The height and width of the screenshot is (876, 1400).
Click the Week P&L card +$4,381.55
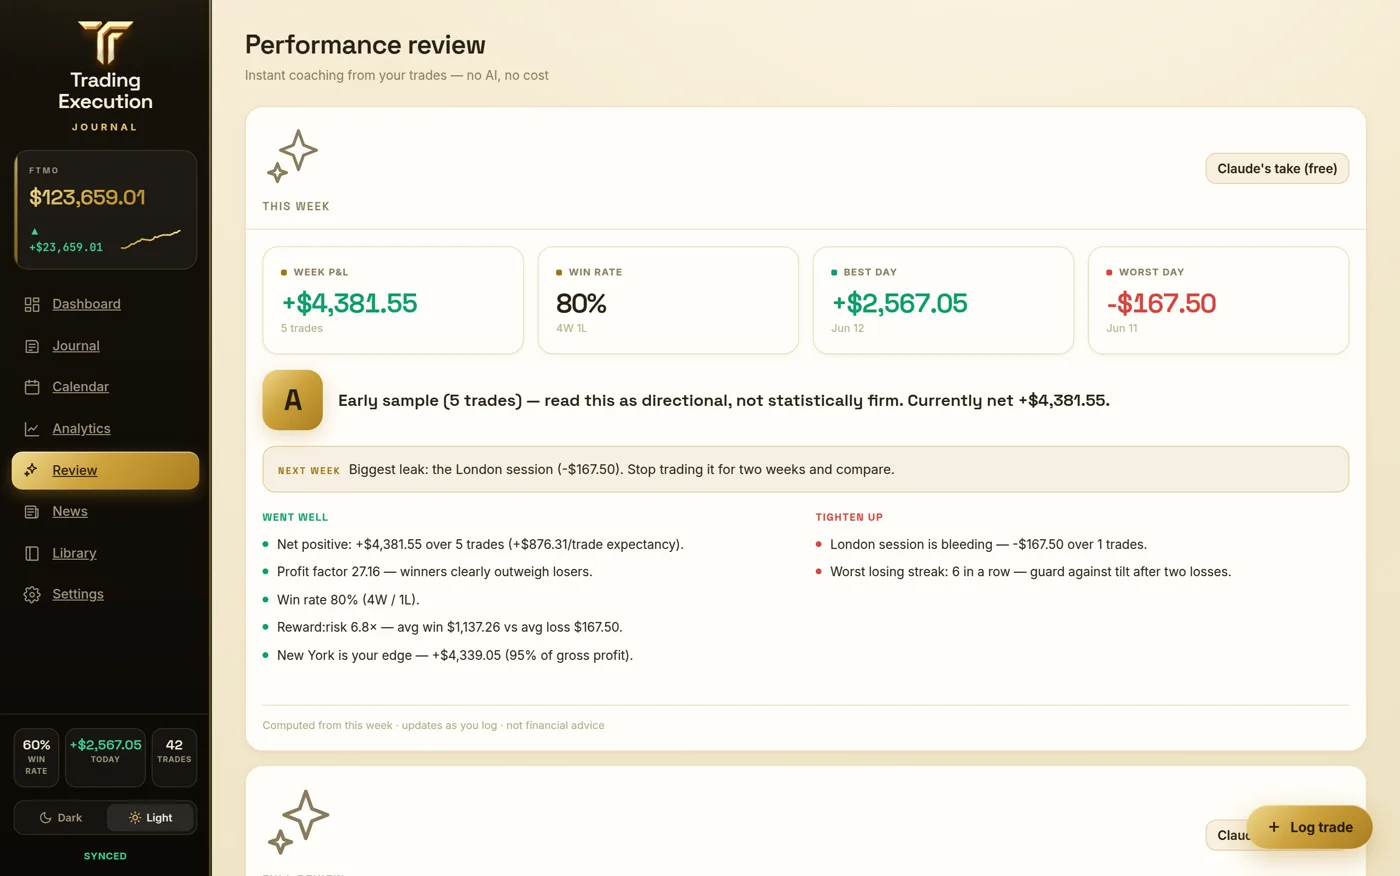point(393,300)
